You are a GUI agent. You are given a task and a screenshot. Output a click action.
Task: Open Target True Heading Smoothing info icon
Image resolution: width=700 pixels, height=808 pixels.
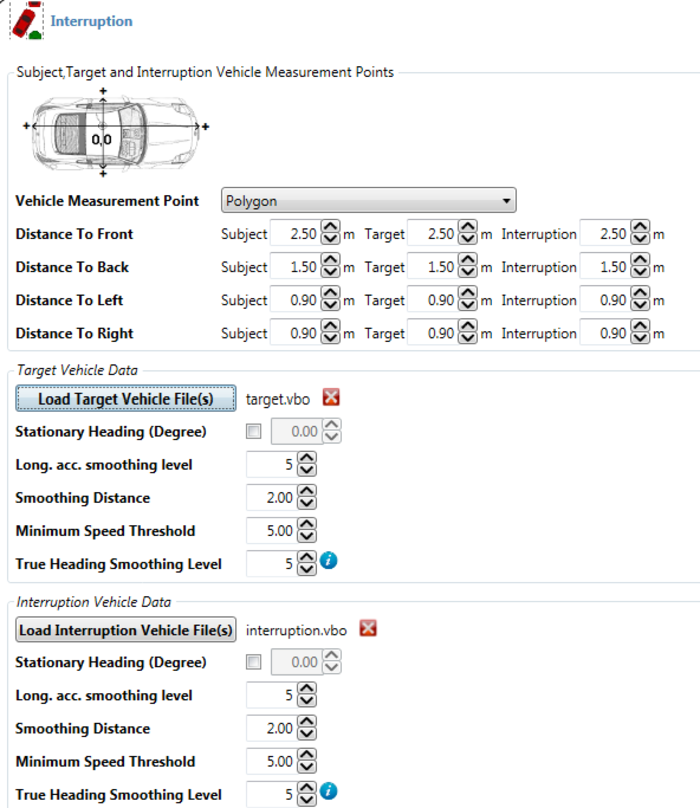328,560
